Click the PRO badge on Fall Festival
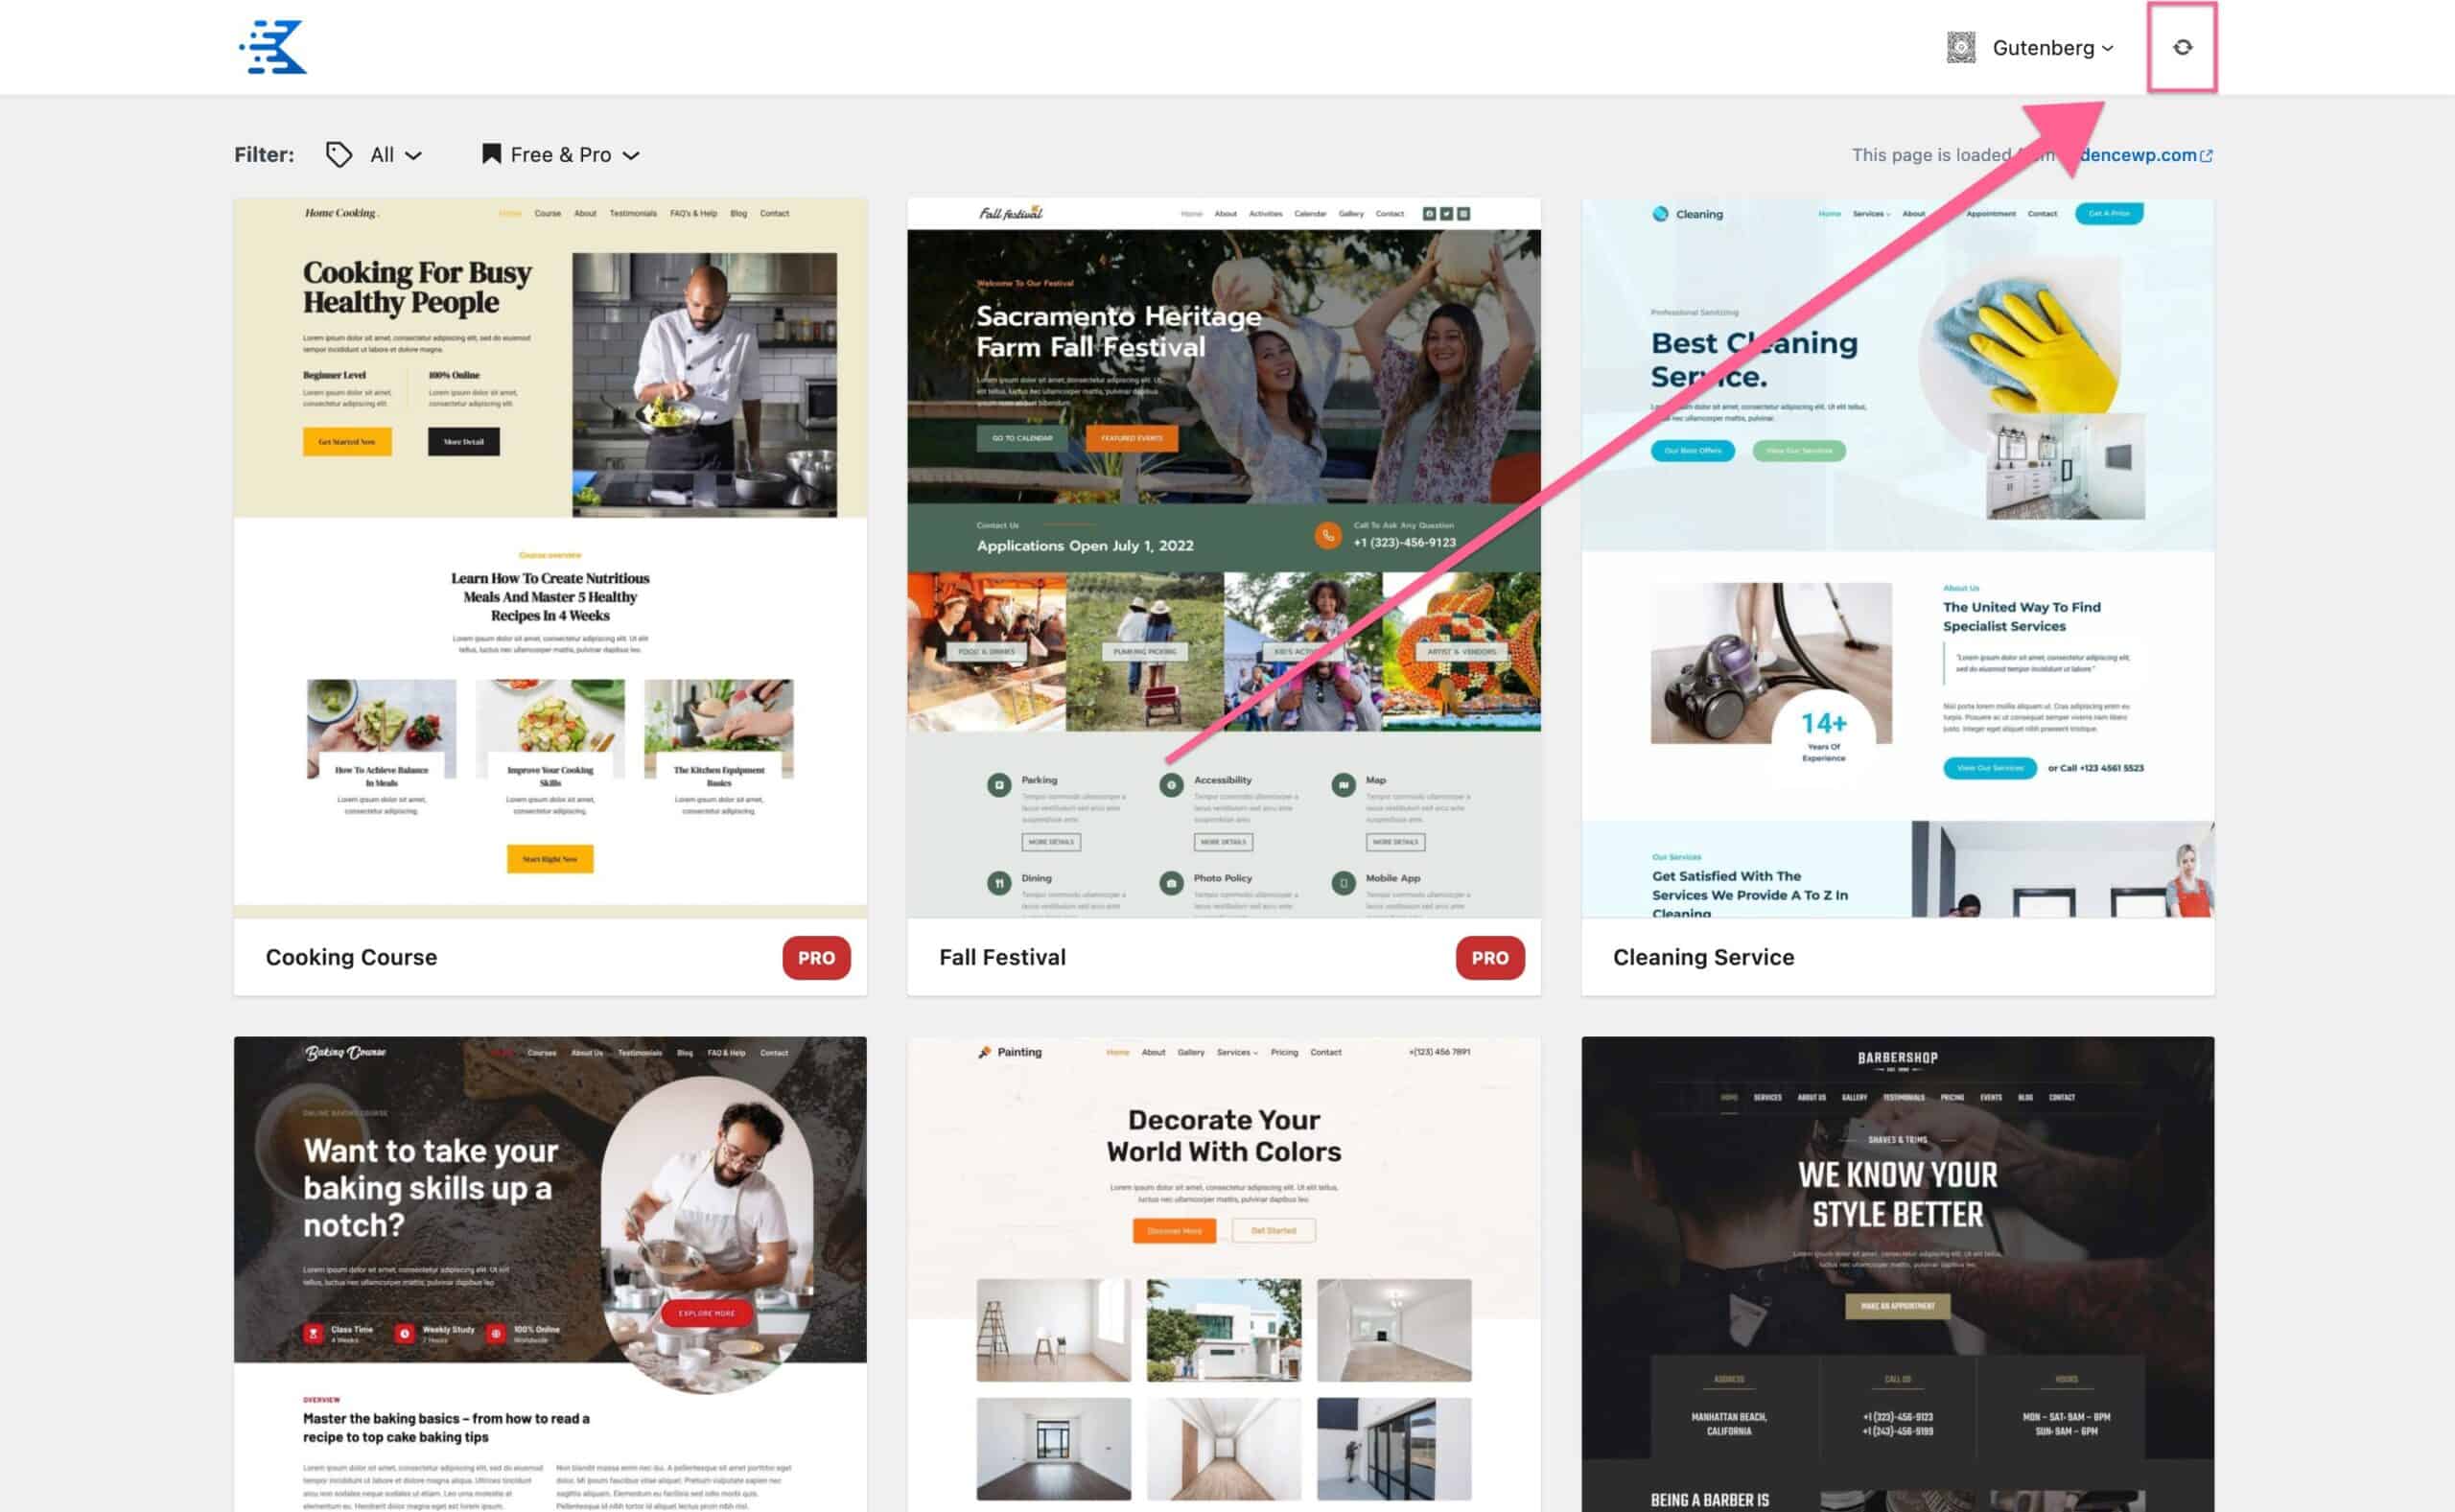2455x1512 pixels. [x=1489, y=957]
